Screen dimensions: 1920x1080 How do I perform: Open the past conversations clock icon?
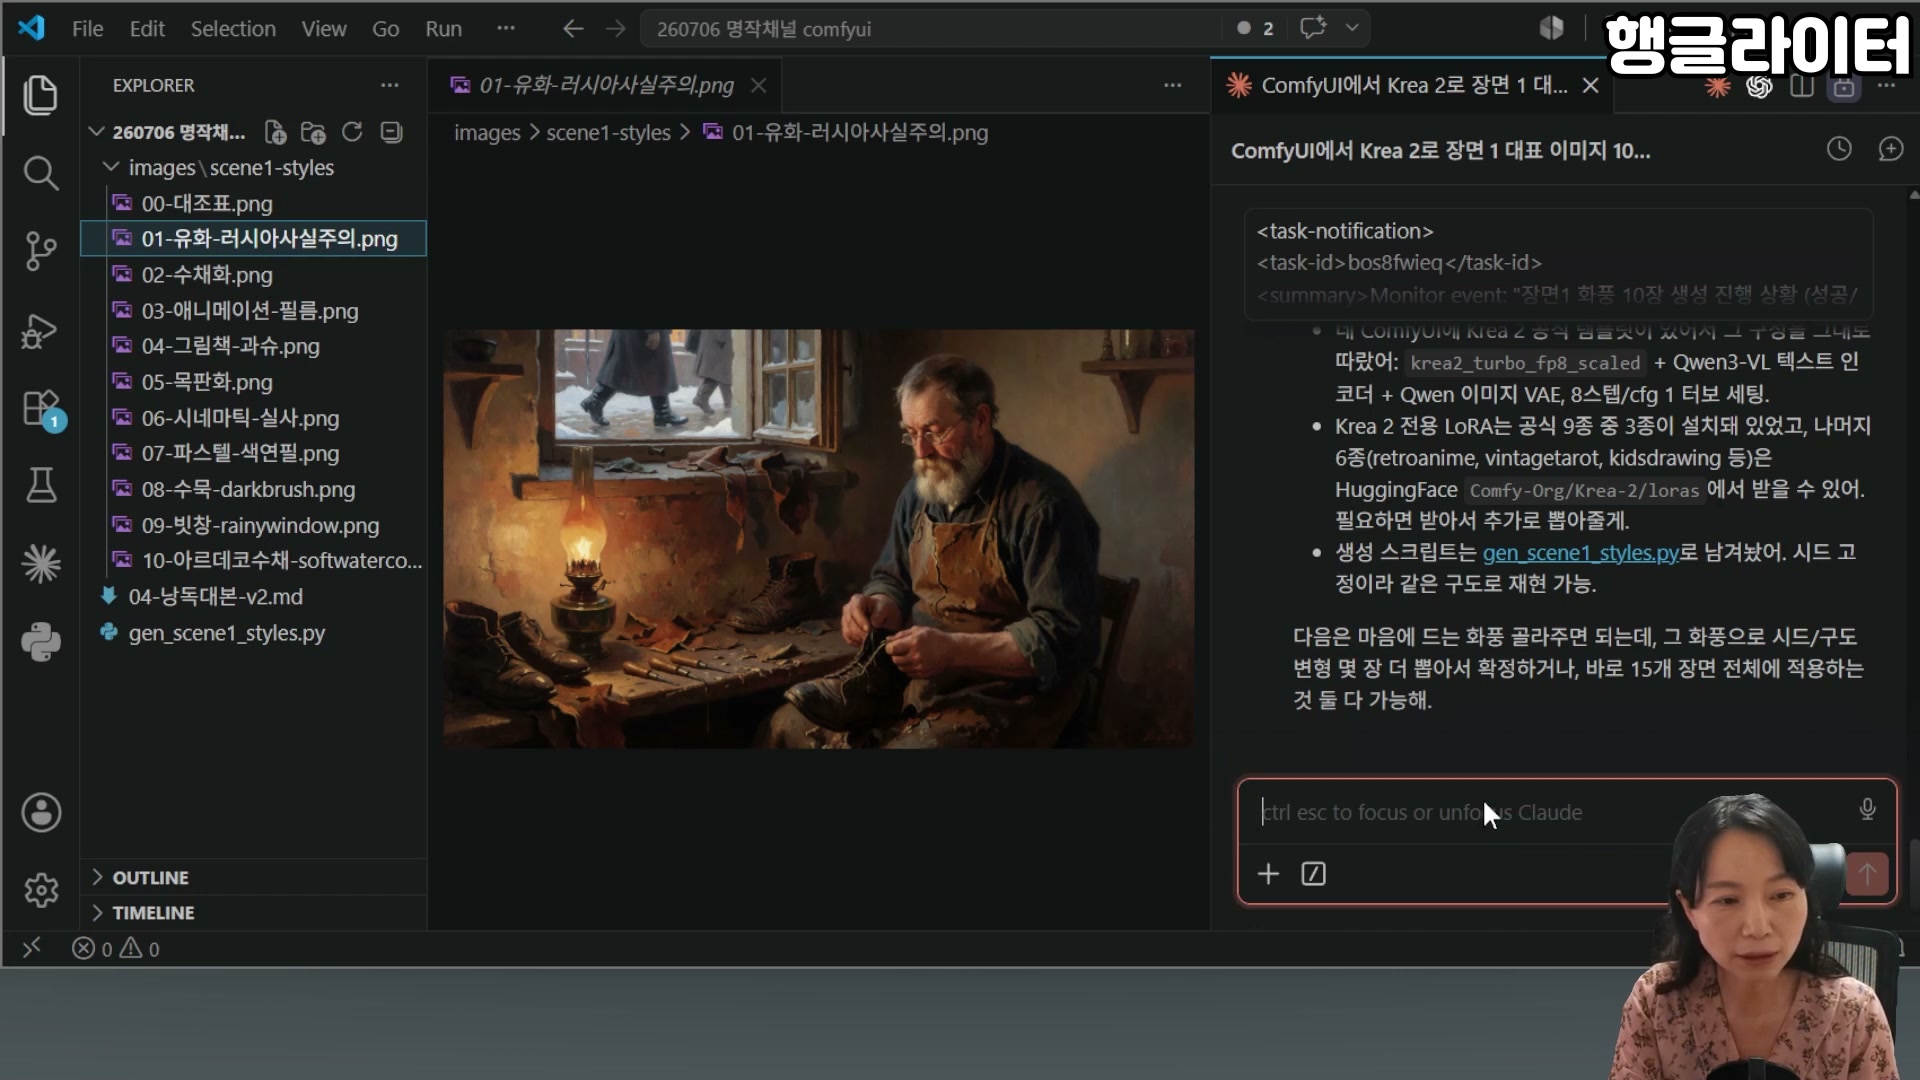pos(1839,149)
